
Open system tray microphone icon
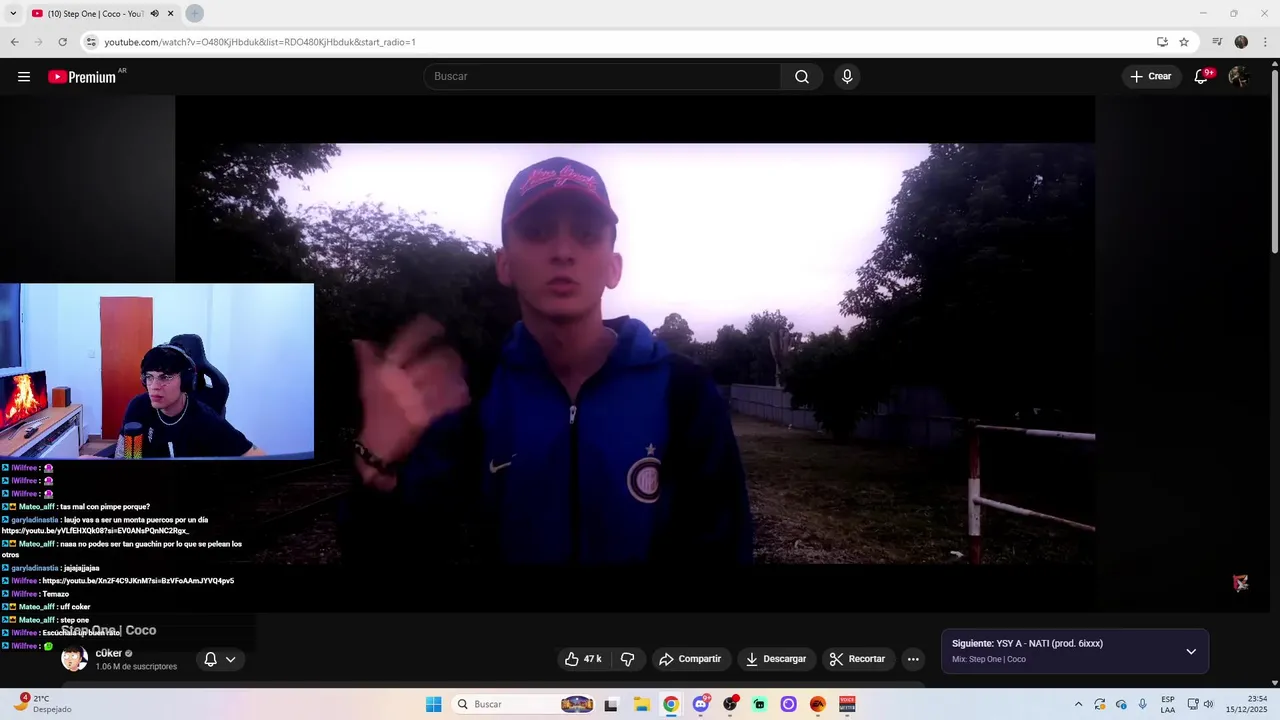[x=1143, y=704]
